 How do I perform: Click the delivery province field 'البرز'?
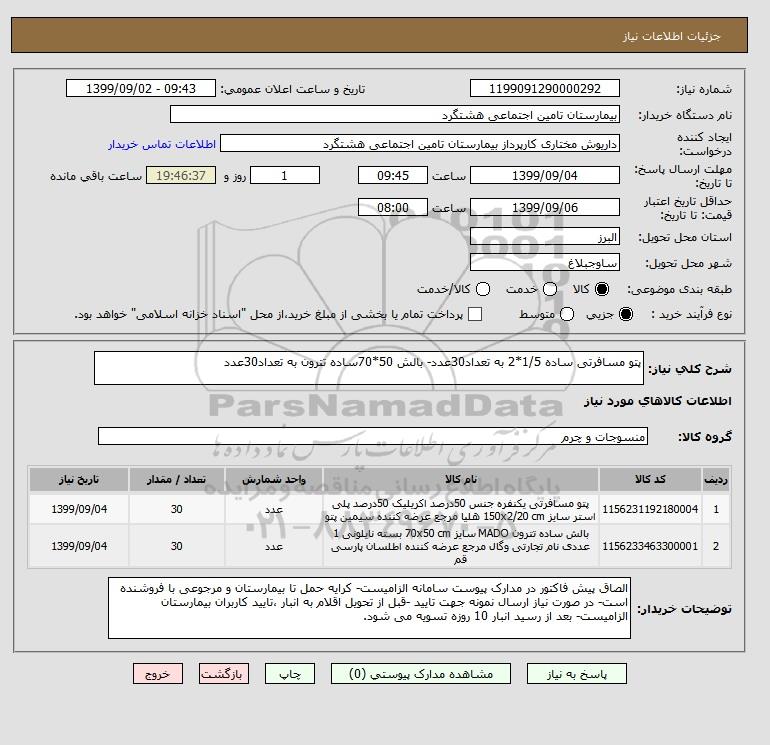coord(545,237)
